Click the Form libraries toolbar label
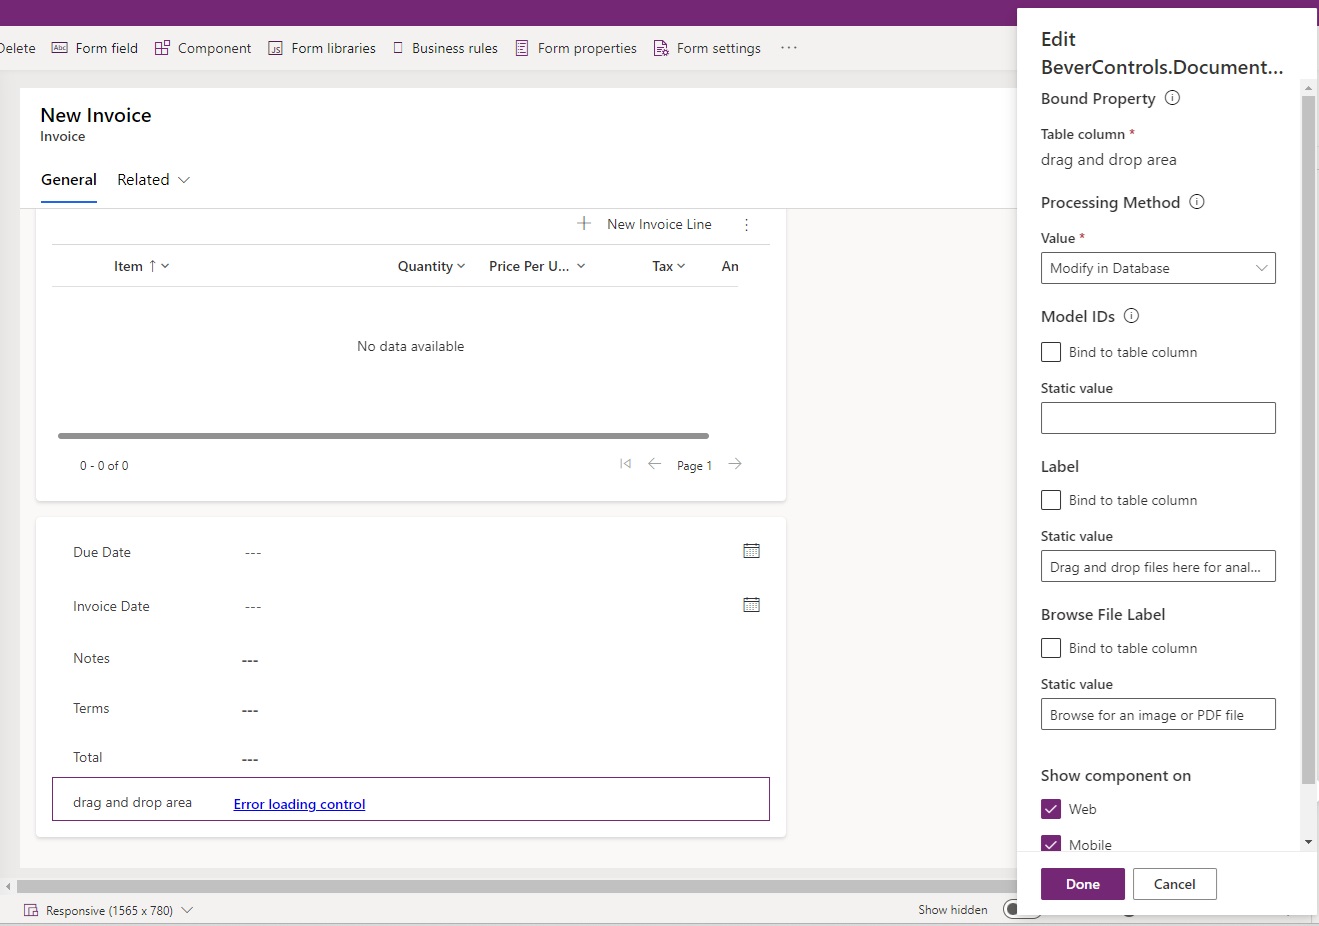The width and height of the screenshot is (1319, 926). point(334,48)
